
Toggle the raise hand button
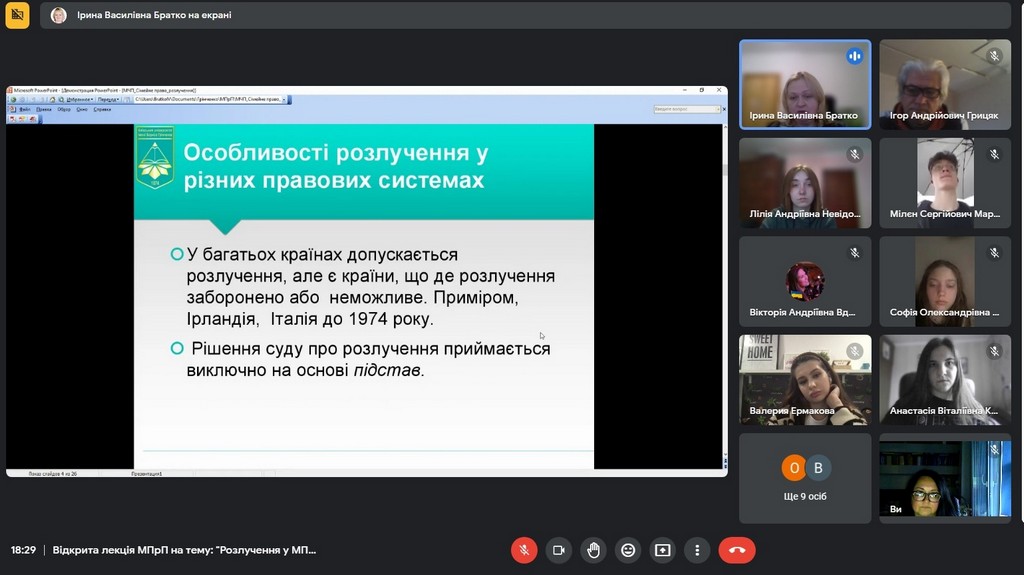click(x=593, y=550)
